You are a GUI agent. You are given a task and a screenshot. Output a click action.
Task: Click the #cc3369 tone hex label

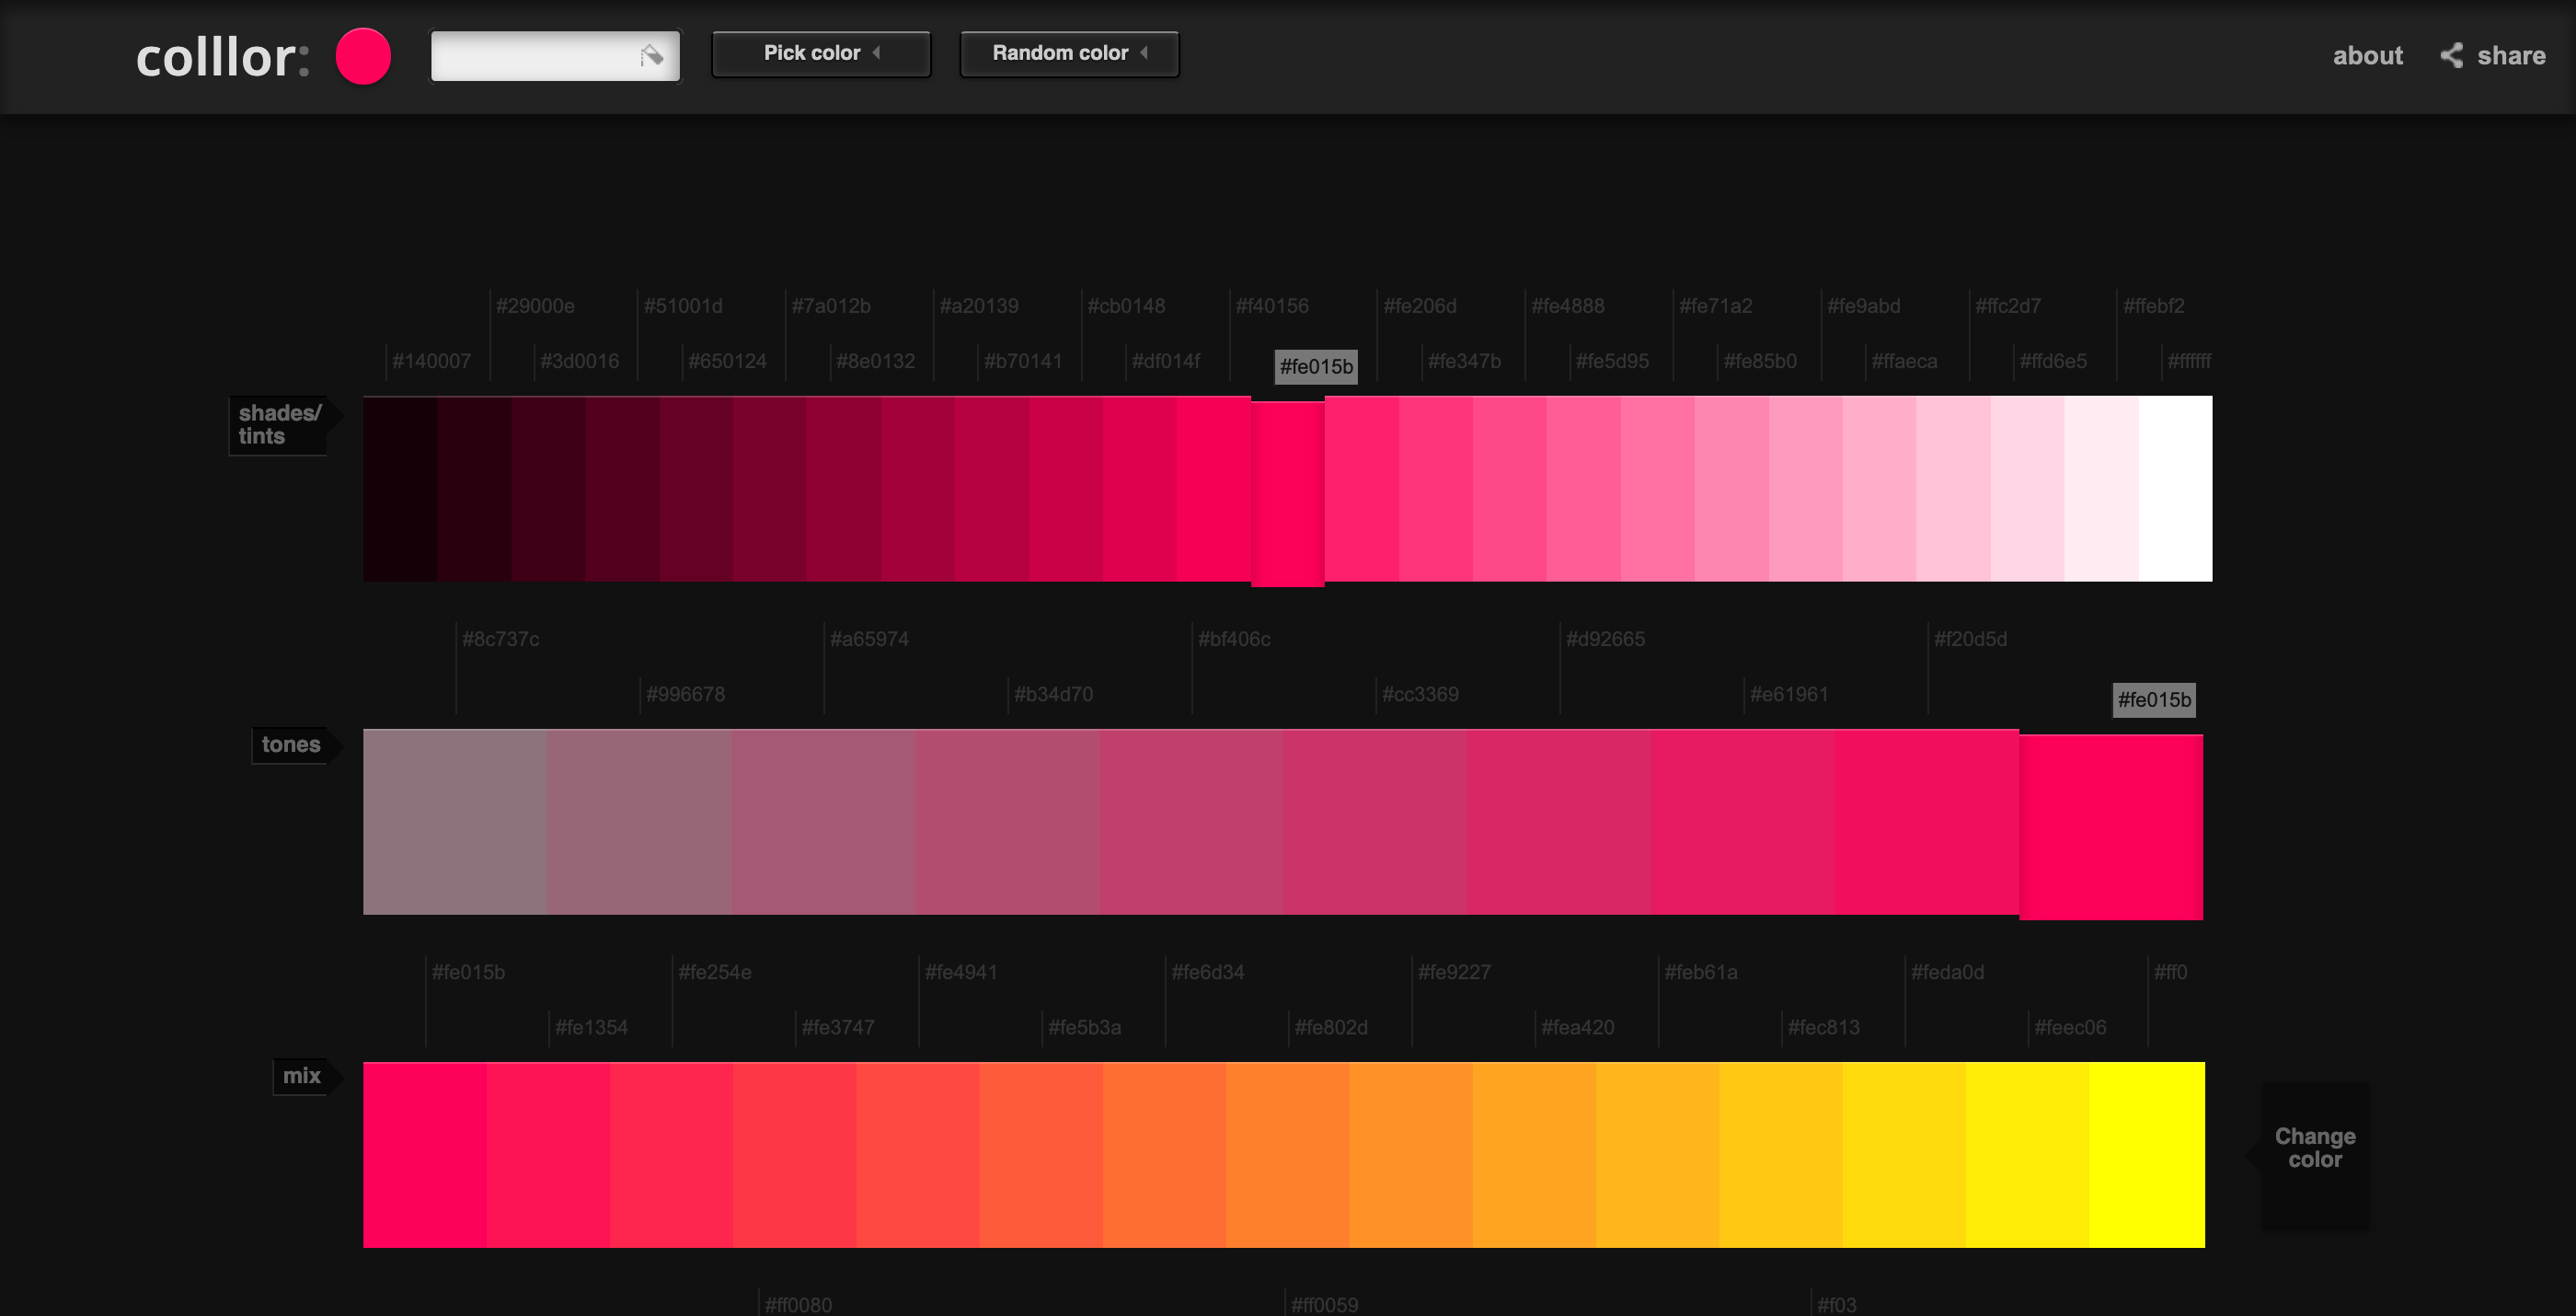pyautogui.click(x=1421, y=694)
